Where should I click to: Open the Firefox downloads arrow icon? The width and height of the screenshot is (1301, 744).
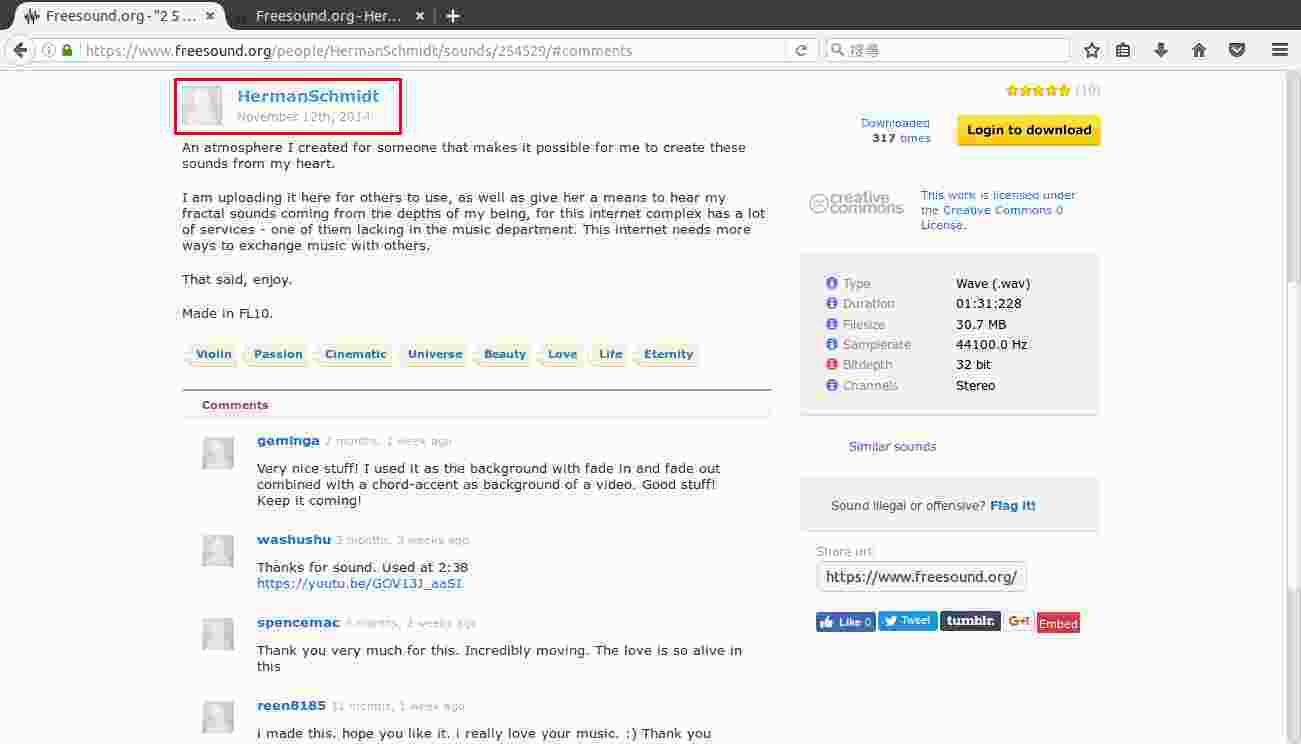(1161, 50)
